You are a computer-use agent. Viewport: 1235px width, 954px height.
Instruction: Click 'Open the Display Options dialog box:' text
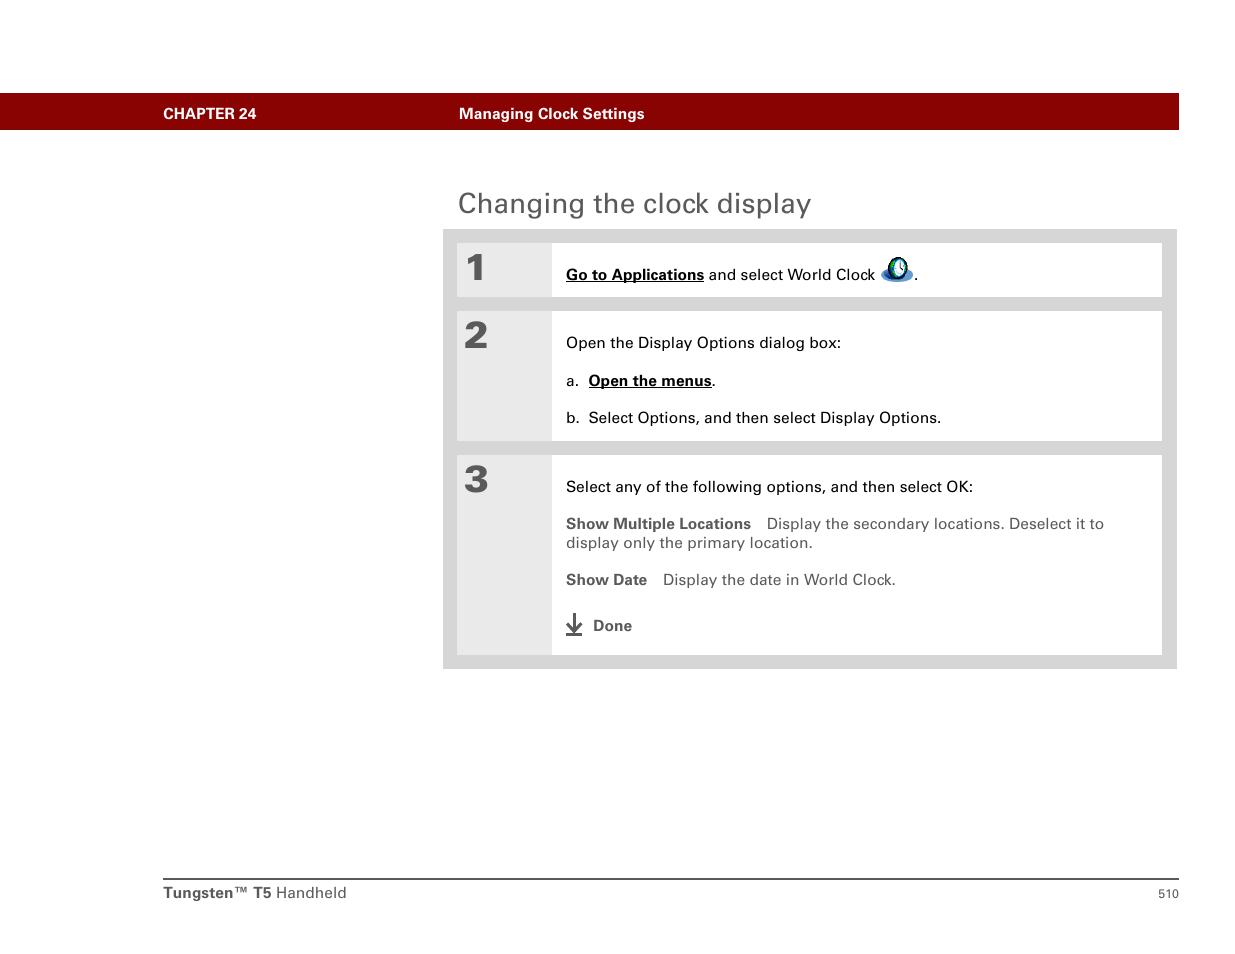[703, 343]
